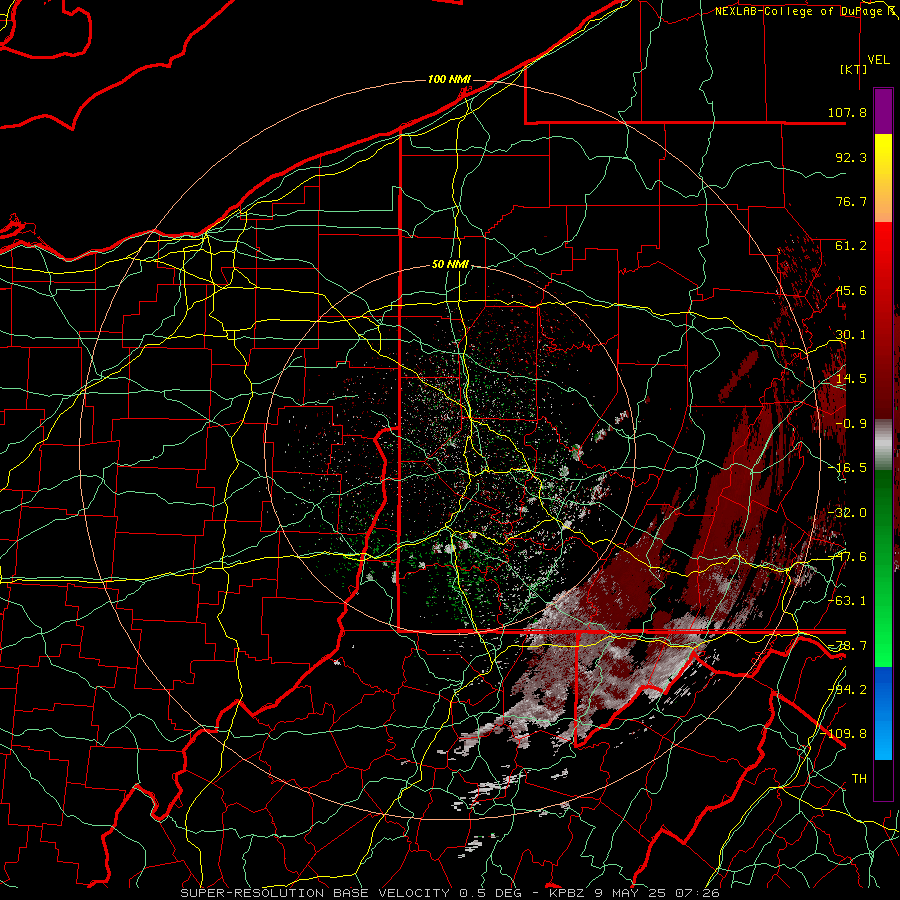Click the 76.7 velocity scale value

[851, 201]
